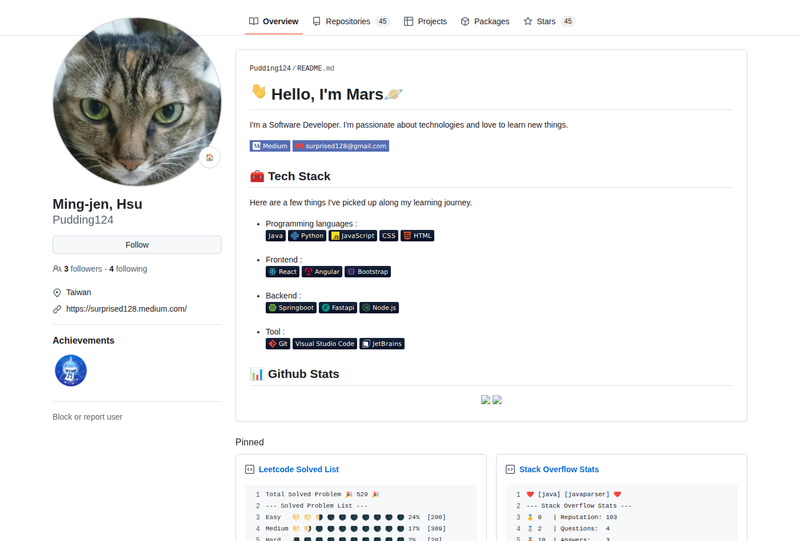Click the Total Solved Problem 529 line

[x=322, y=494]
